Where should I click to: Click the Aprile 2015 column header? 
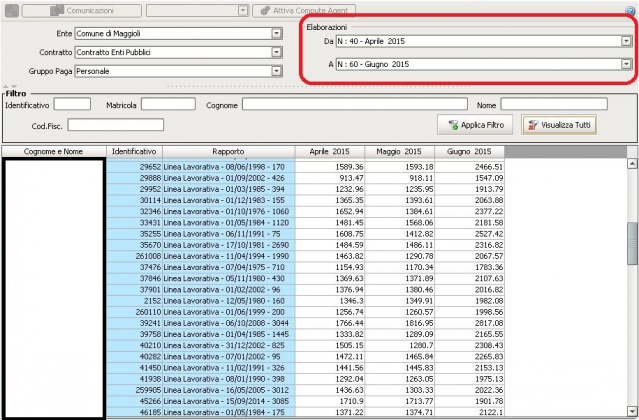329,152
